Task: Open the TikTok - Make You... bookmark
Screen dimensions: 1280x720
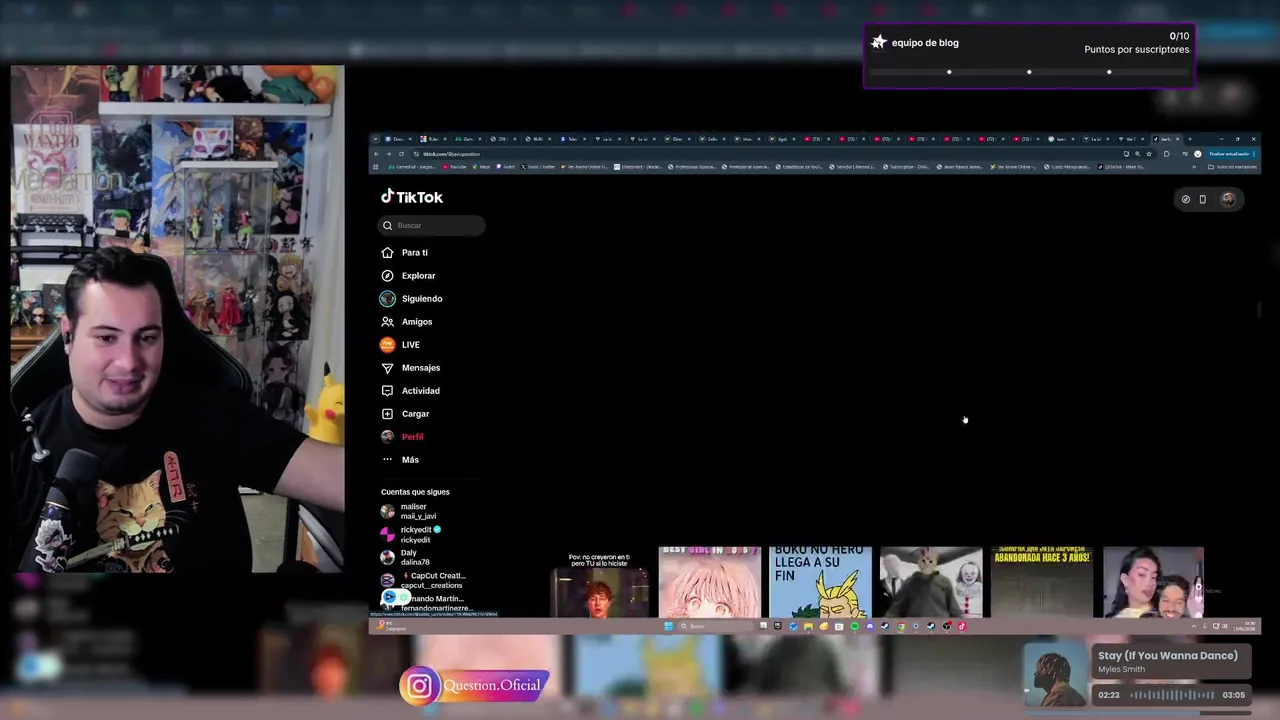Action: click(x=1121, y=167)
